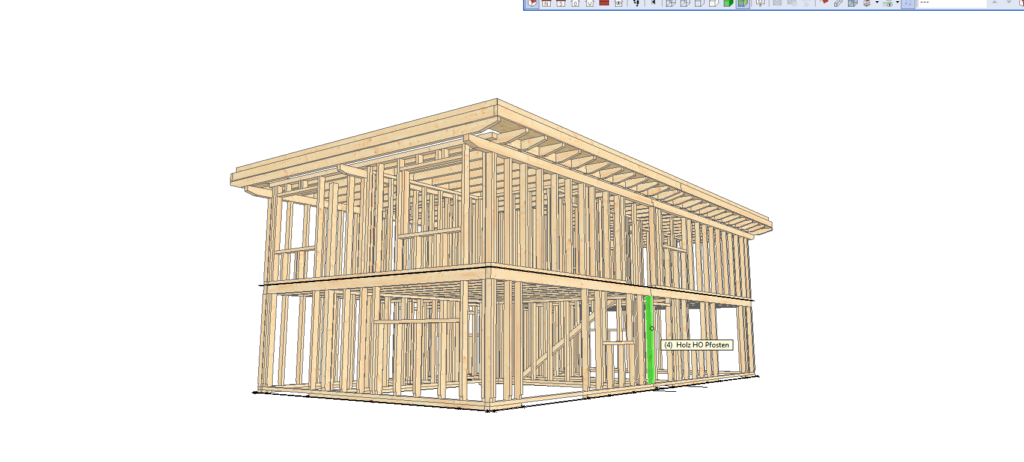Click the black left-pointing arrow icon
Viewport: 1024px width, 462px height.
pos(653,3)
